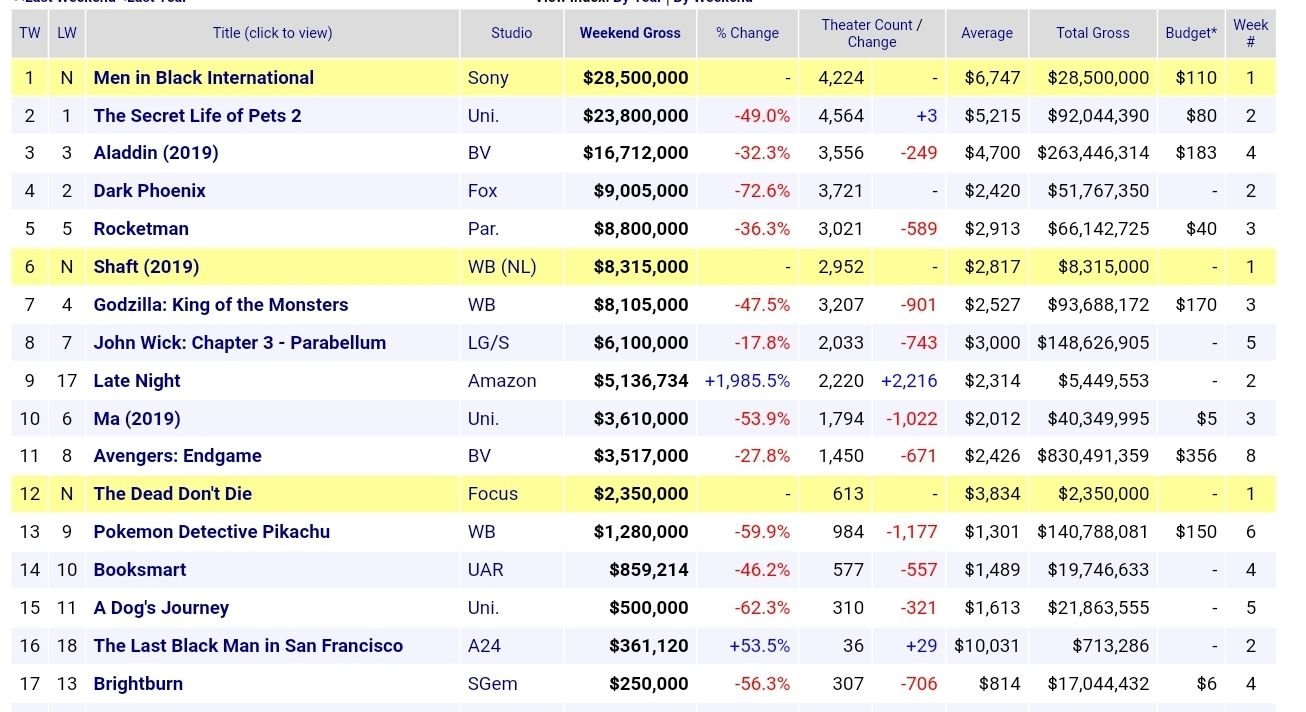
Task: Open Dark Phoenix movie page
Action: coord(150,191)
